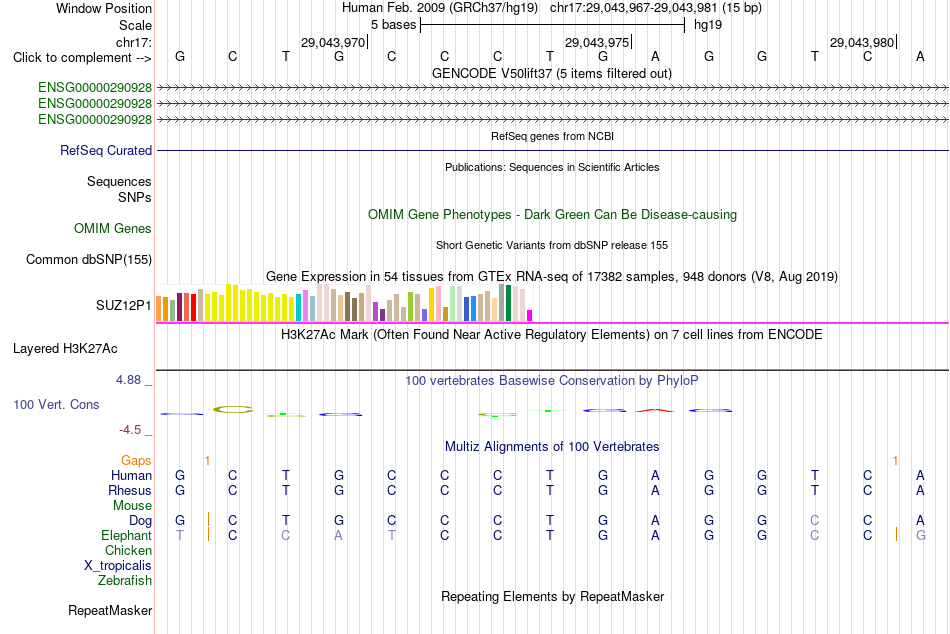
Task: Select the Zebrafish alignment row label
Action: 125,580
